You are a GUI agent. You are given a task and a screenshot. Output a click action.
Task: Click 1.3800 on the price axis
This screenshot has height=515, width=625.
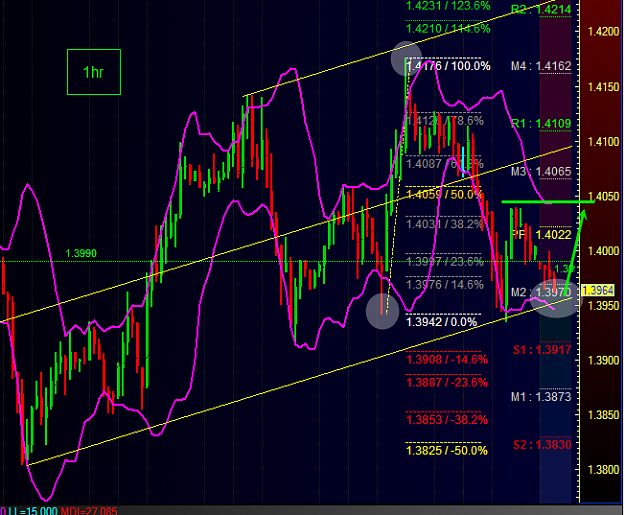603,470
